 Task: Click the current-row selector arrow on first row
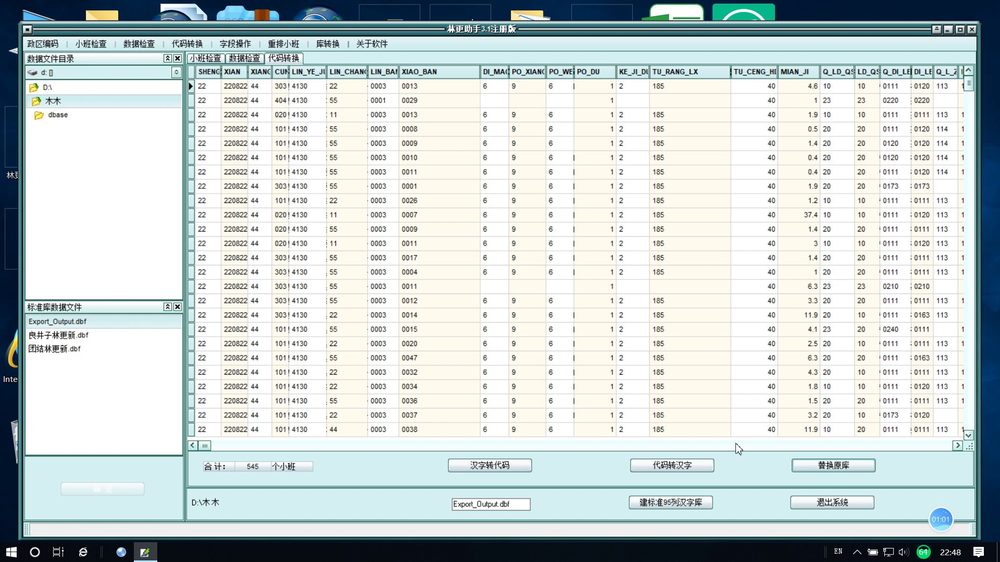tap(191, 86)
